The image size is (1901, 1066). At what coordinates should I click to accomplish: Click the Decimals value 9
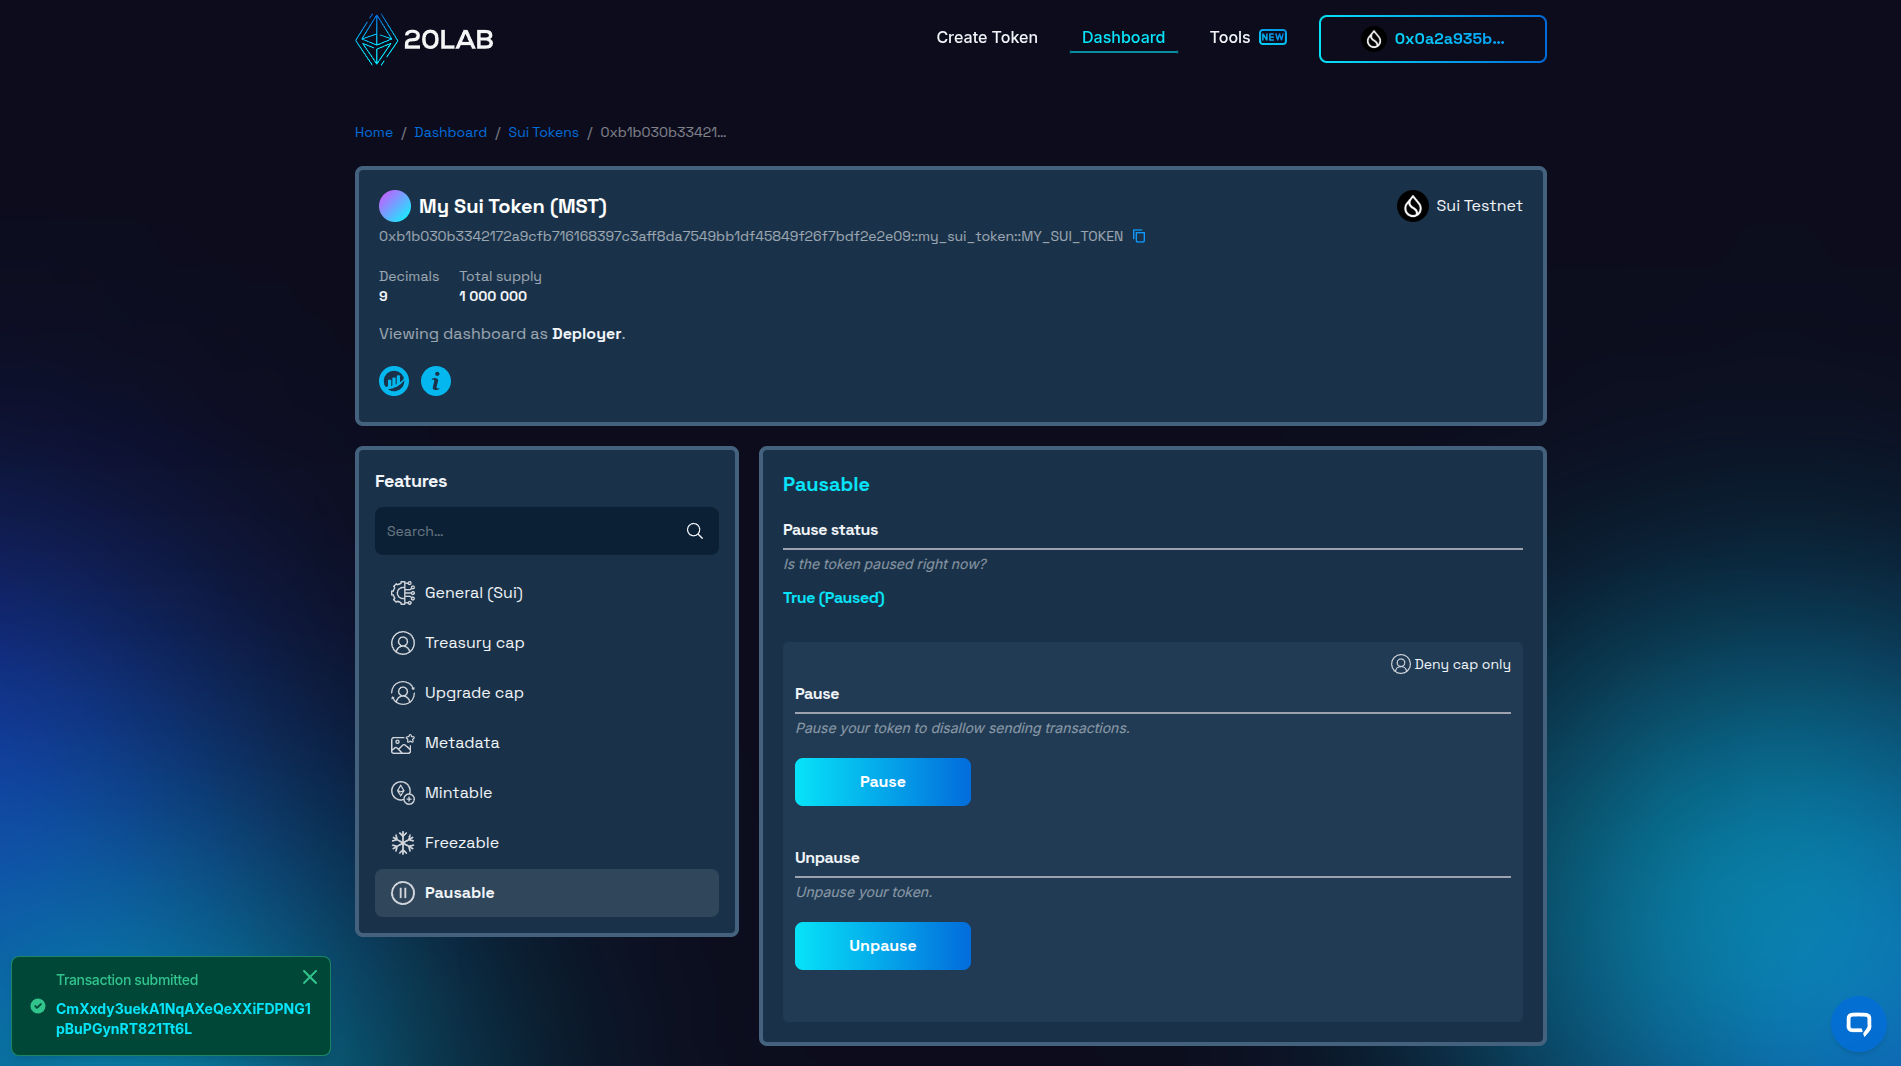(x=383, y=296)
